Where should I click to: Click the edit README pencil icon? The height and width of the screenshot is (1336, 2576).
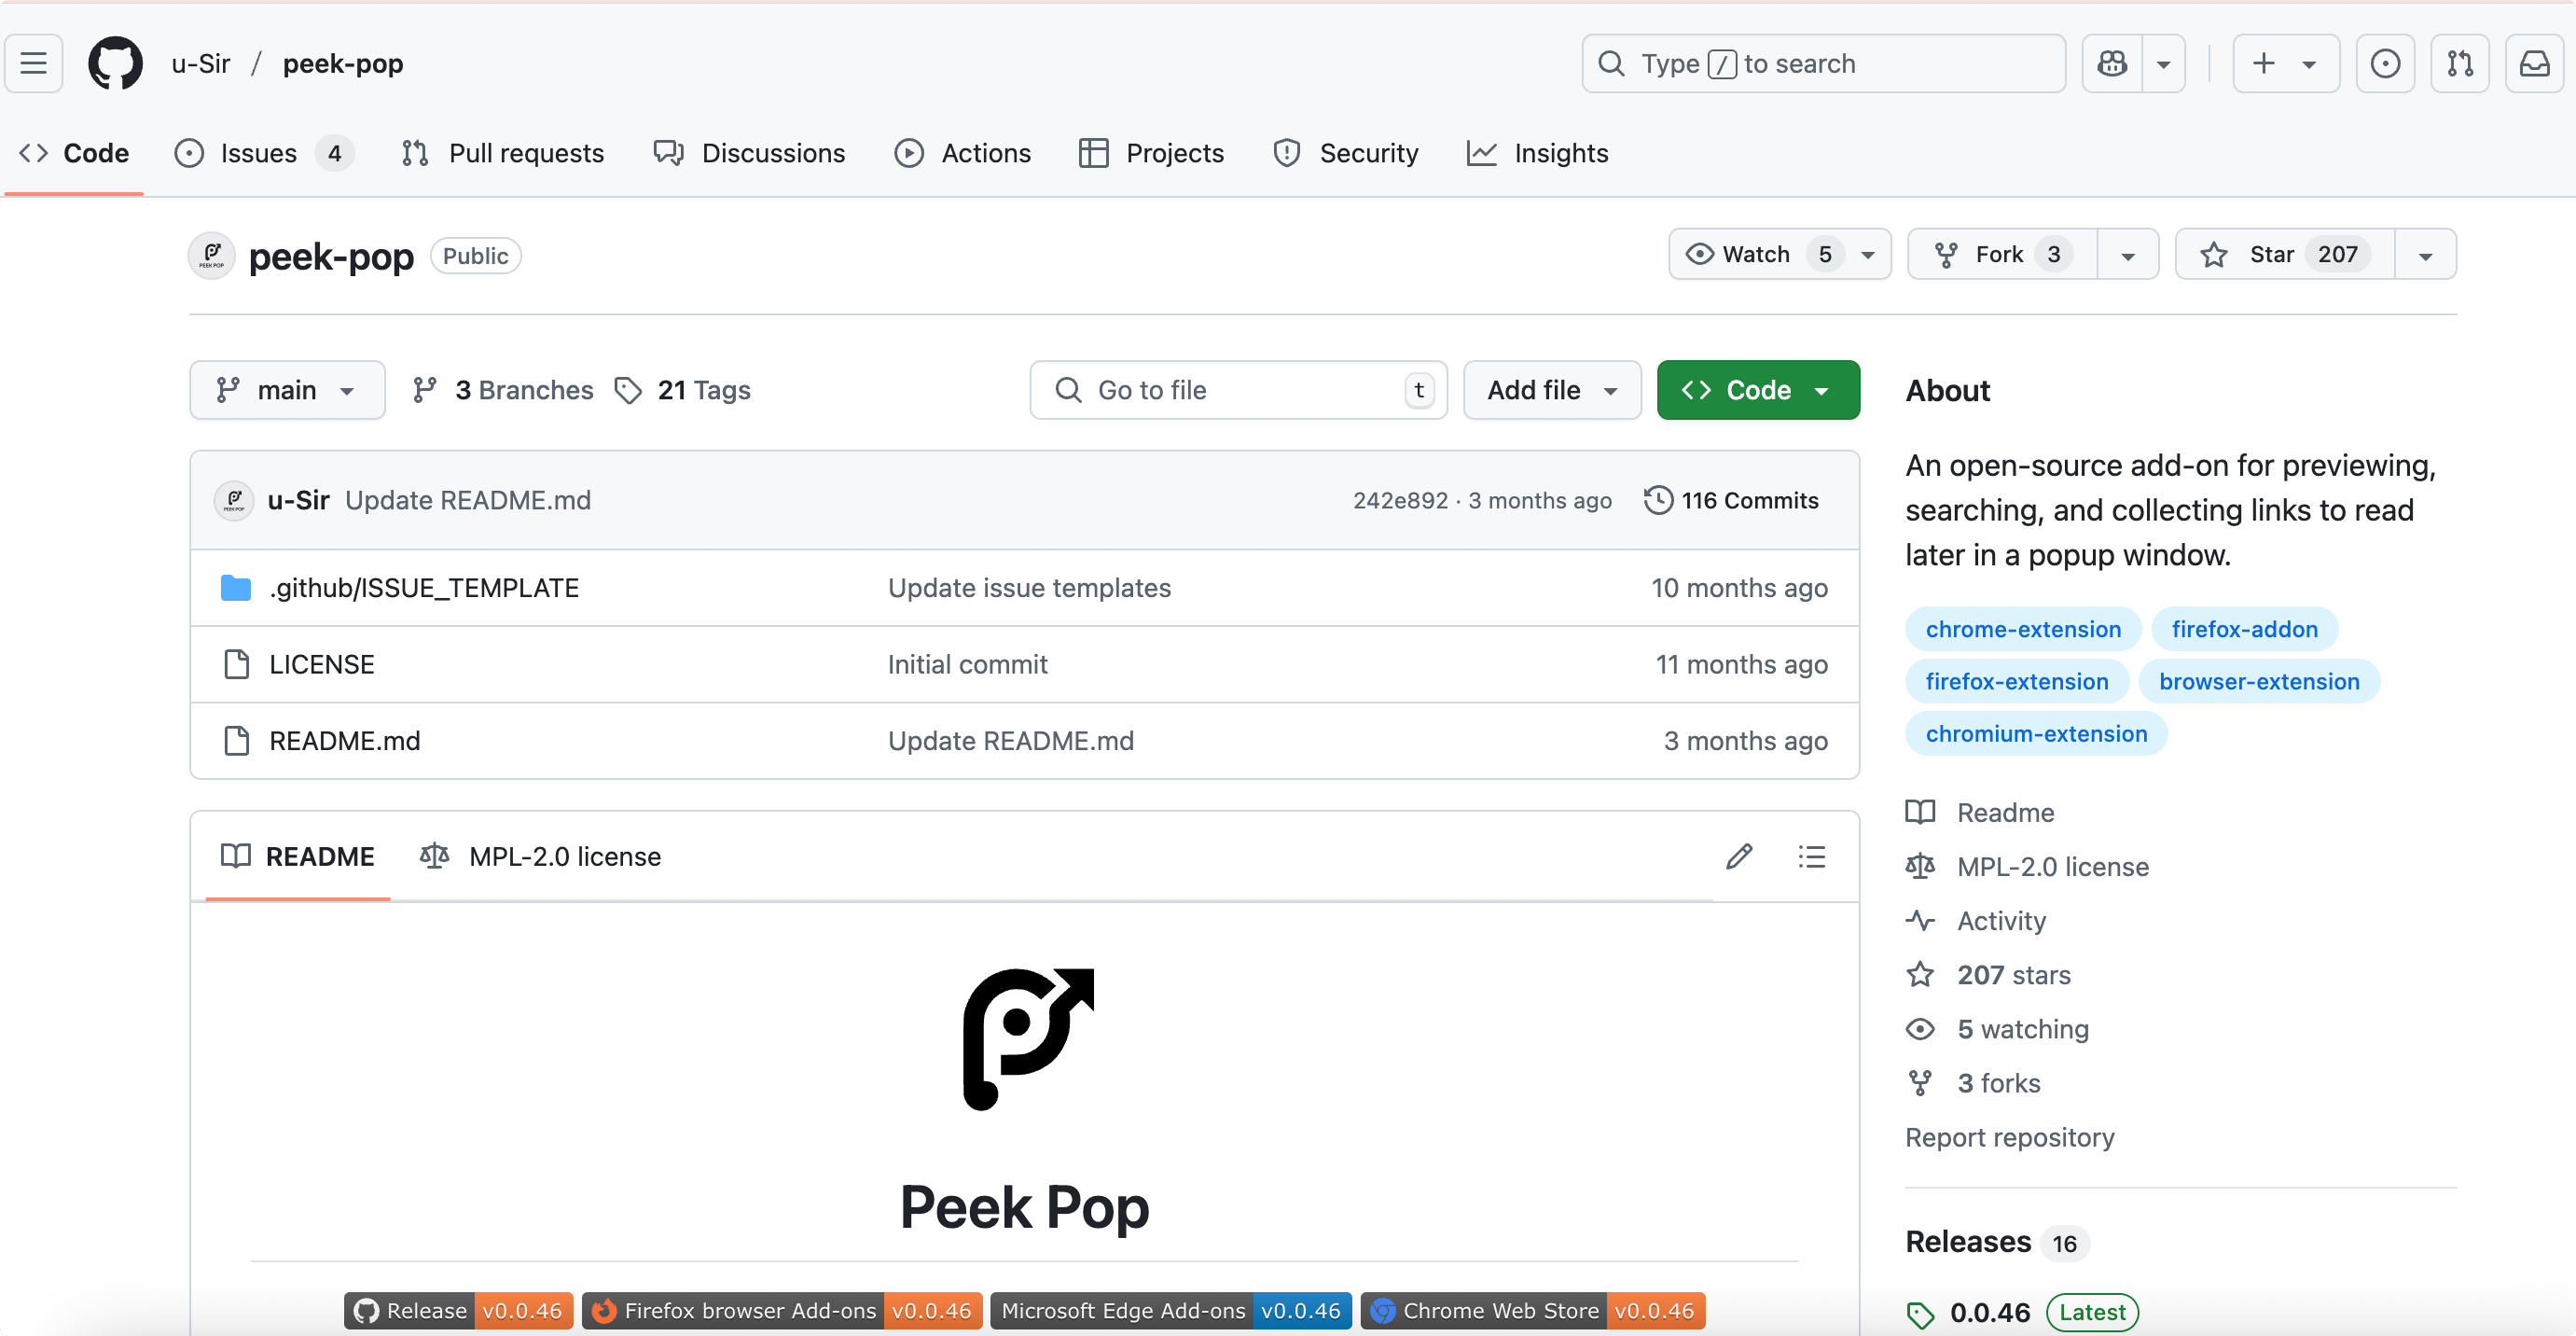tap(1739, 857)
